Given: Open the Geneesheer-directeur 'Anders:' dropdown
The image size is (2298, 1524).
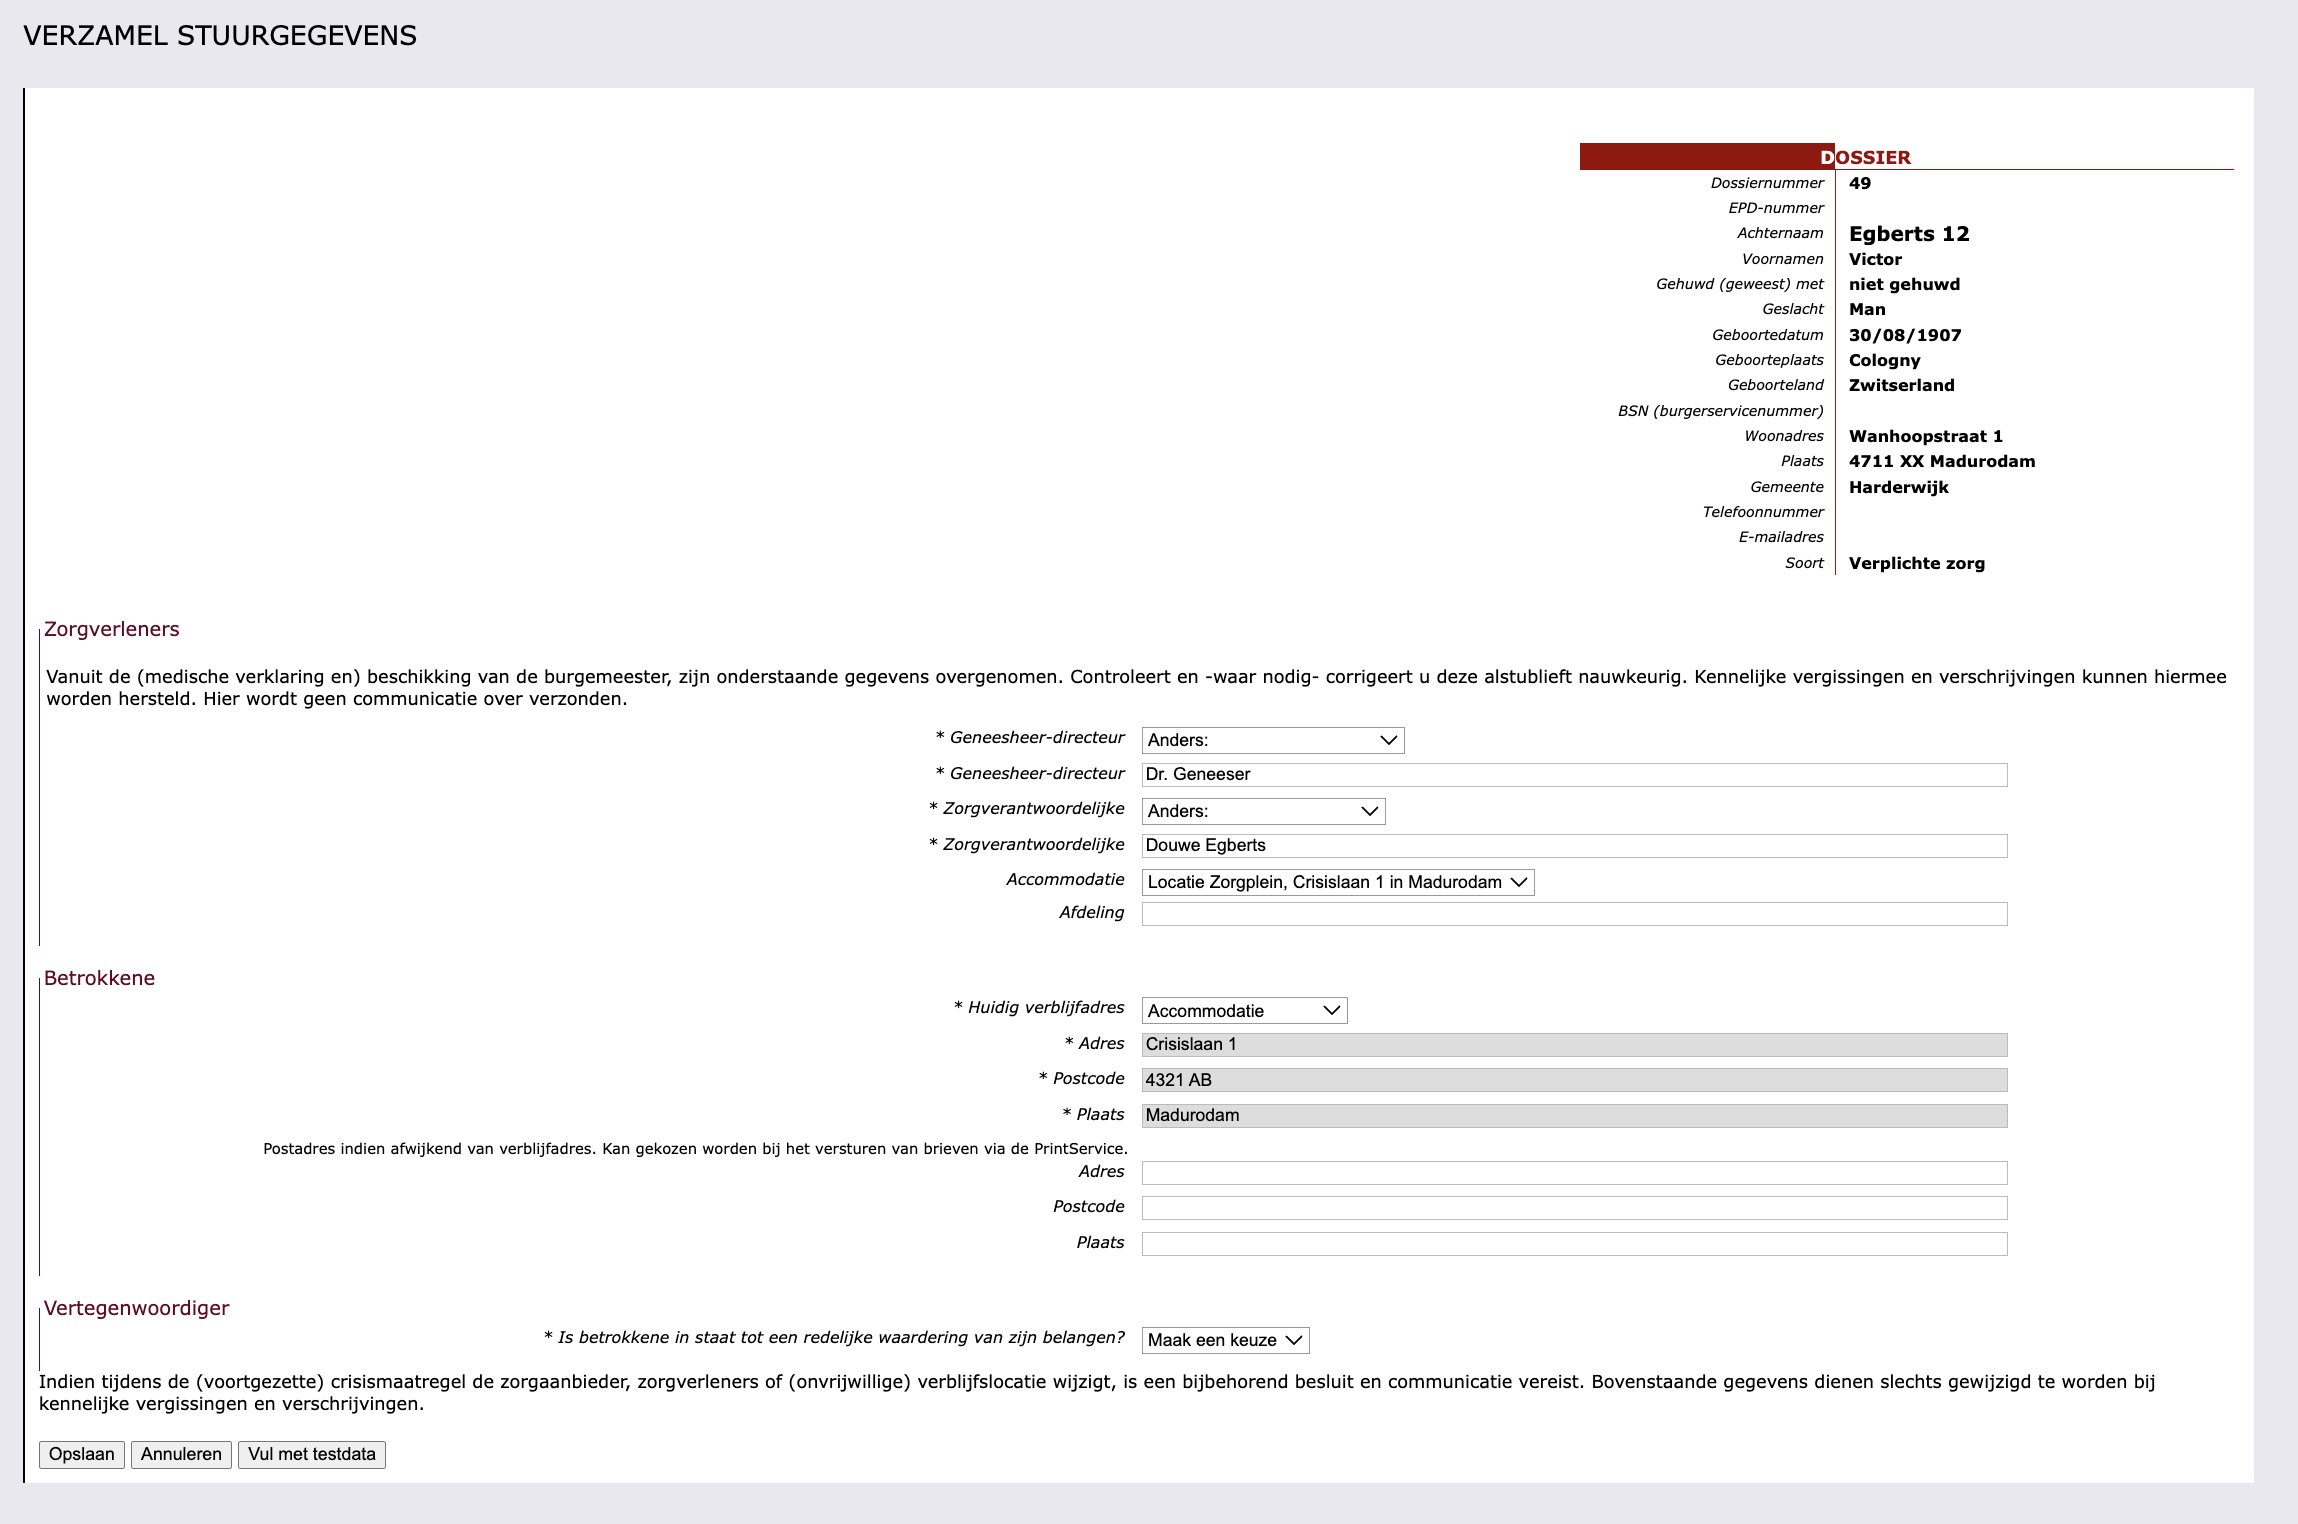Looking at the screenshot, I should (1273, 740).
